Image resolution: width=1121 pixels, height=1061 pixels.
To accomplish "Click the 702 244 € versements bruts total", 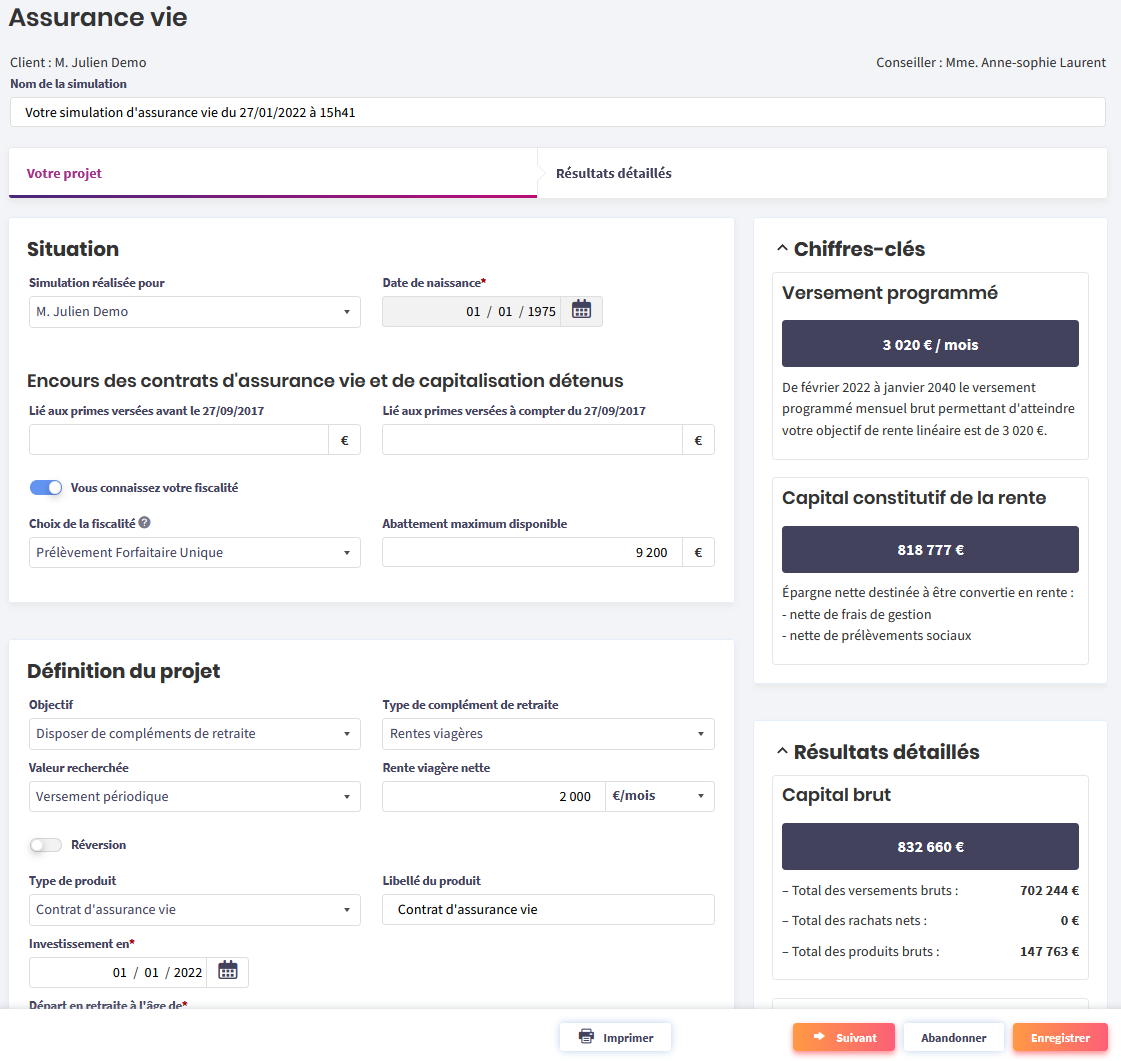I will pyautogui.click(x=1050, y=890).
